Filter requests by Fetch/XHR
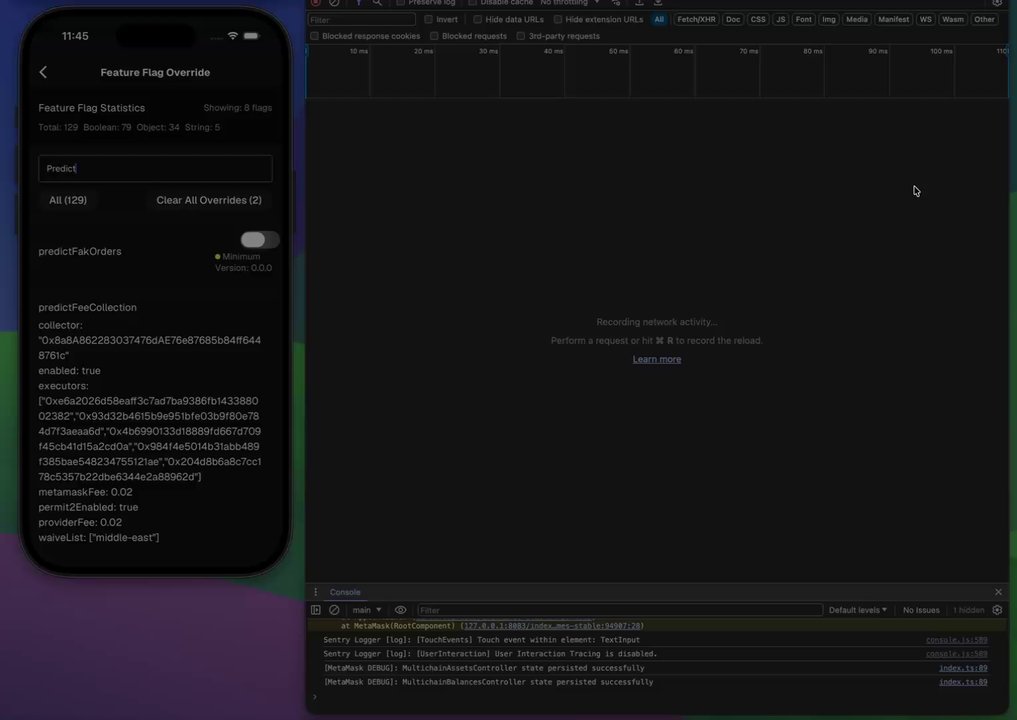 pyautogui.click(x=696, y=19)
